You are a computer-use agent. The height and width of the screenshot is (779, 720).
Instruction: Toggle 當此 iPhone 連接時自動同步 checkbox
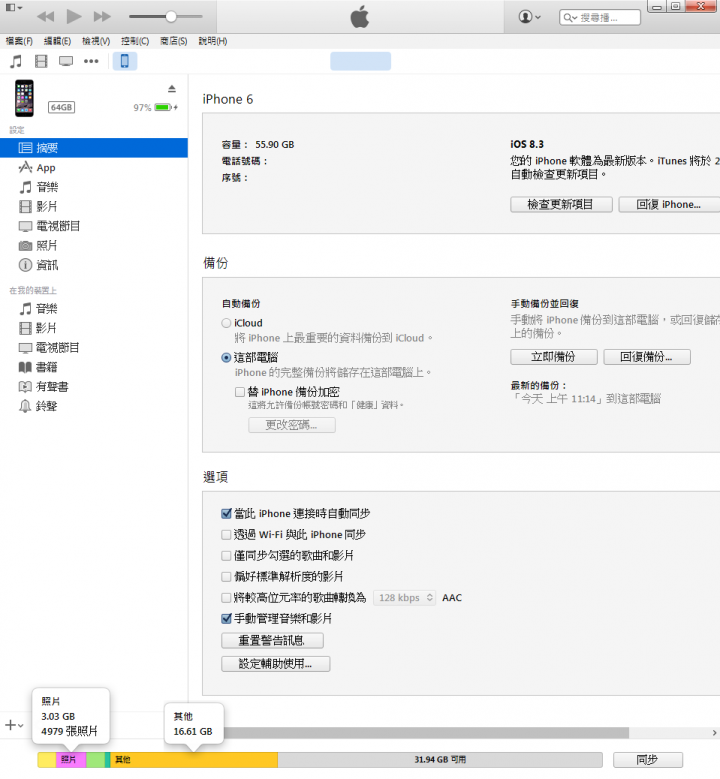pos(227,514)
